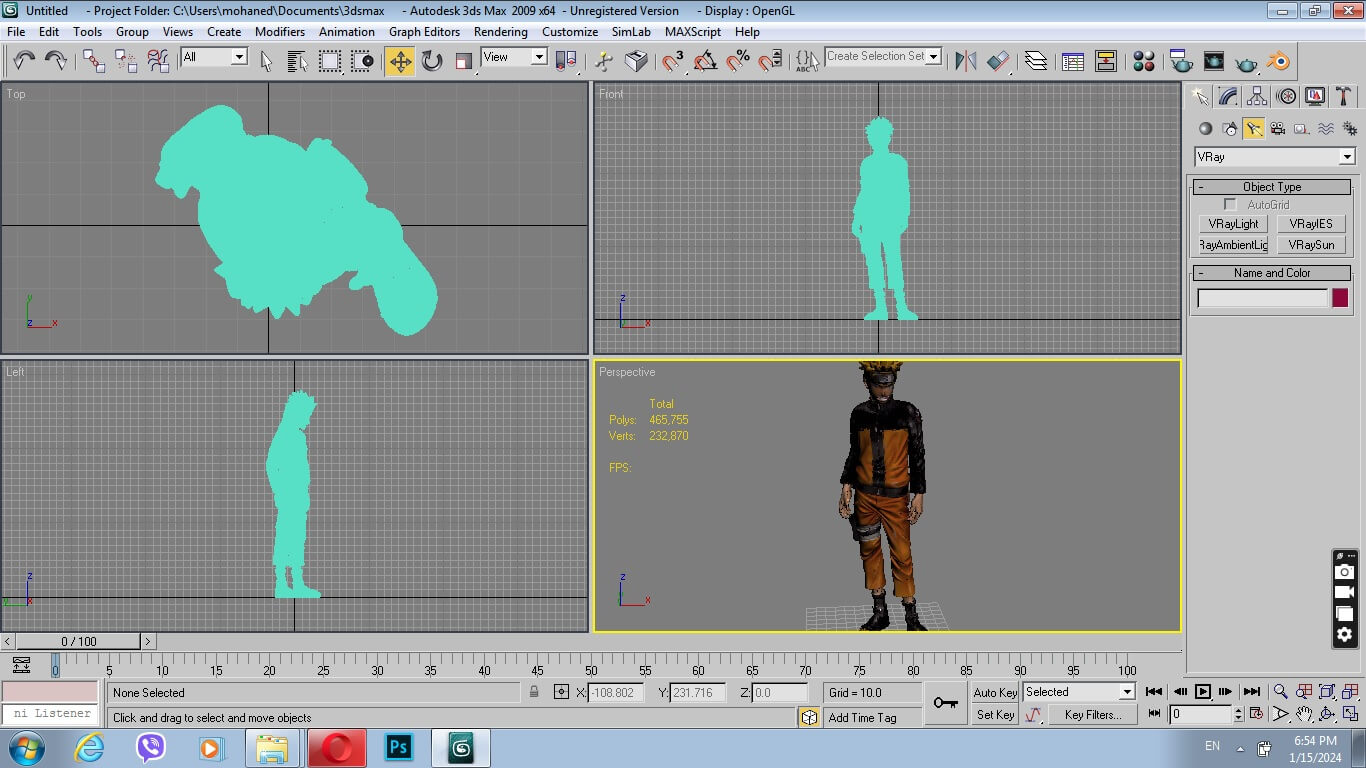
Task: Collapse the Object Type rollout
Action: pos(1271,187)
